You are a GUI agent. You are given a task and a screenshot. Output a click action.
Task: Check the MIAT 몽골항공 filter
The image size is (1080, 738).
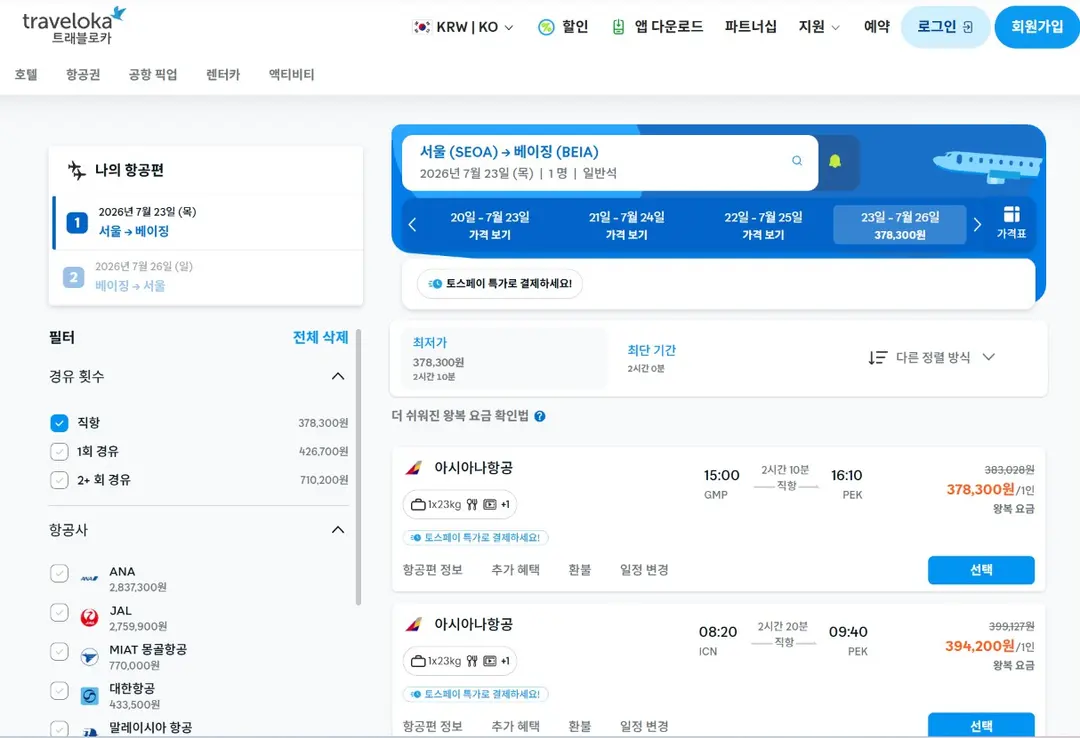coord(59,651)
